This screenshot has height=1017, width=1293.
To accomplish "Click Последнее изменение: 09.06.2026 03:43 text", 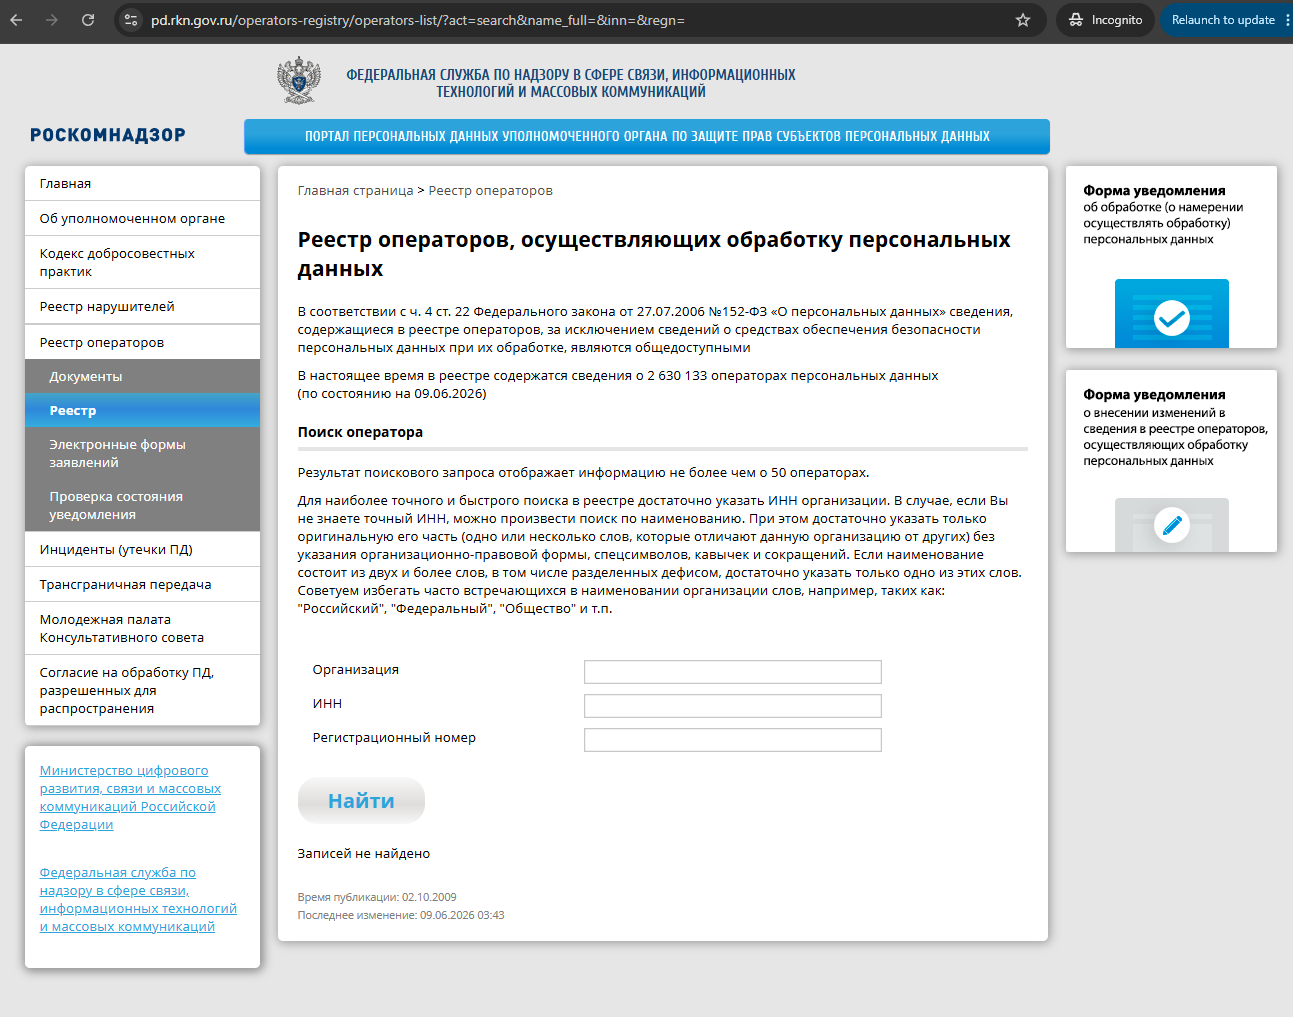I will pyautogui.click(x=401, y=915).
